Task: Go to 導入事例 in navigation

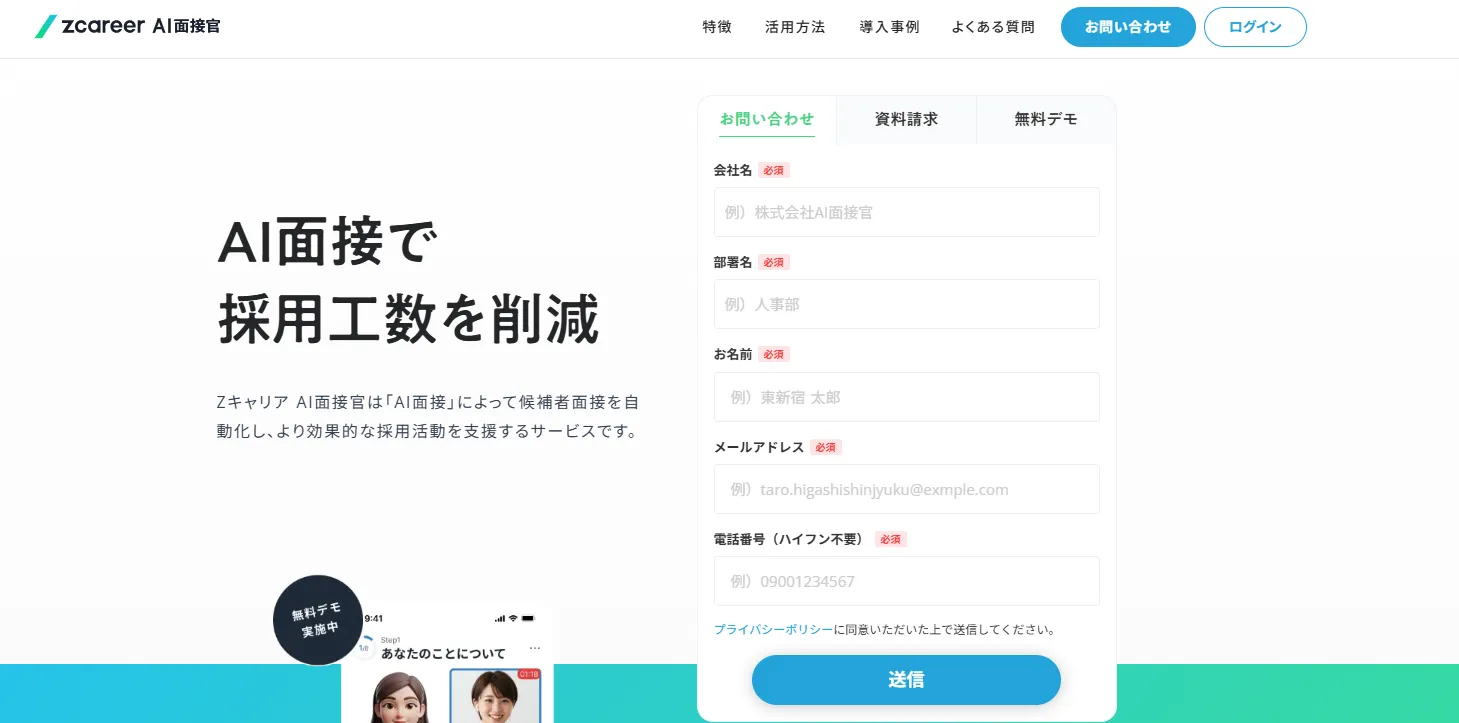Action: [889, 27]
